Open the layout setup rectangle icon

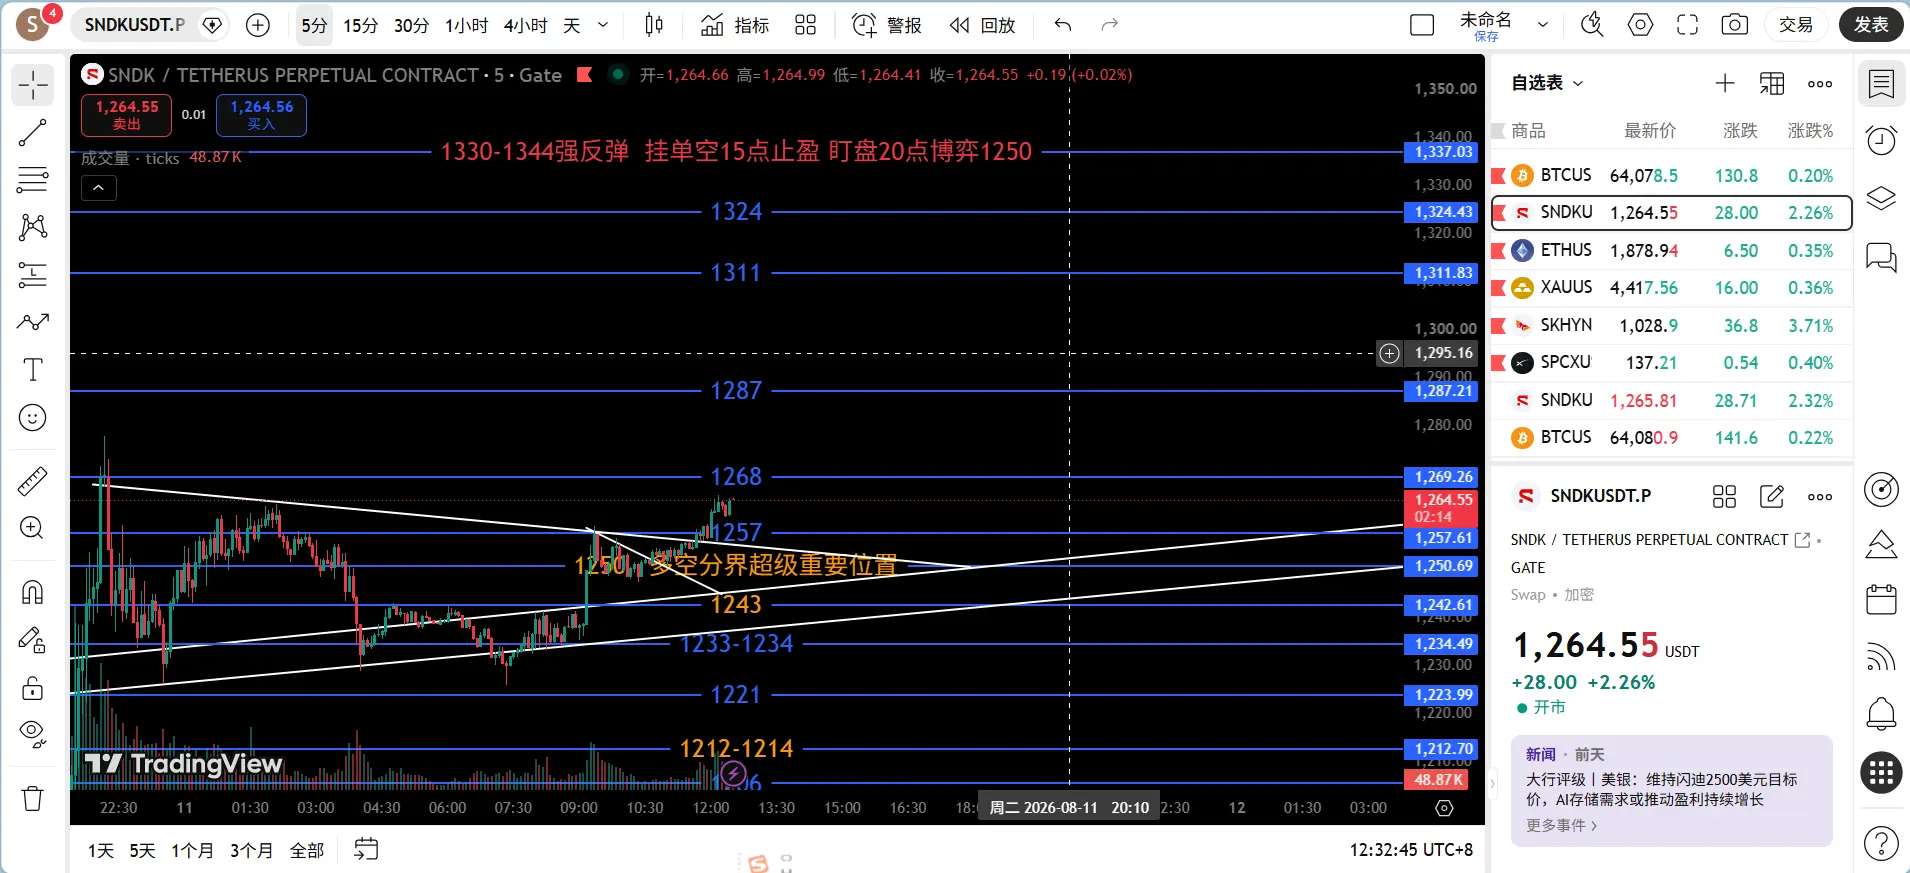point(1422,25)
